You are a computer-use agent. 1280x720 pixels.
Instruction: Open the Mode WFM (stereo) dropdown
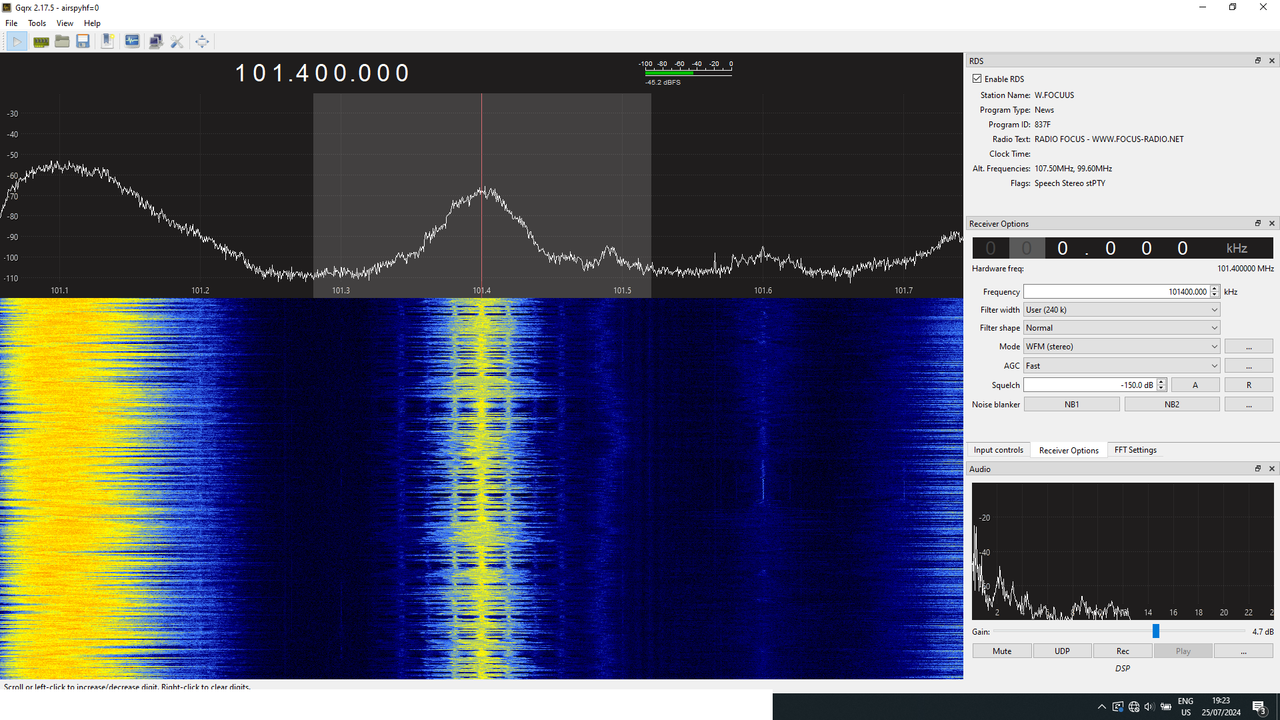point(1122,347)
